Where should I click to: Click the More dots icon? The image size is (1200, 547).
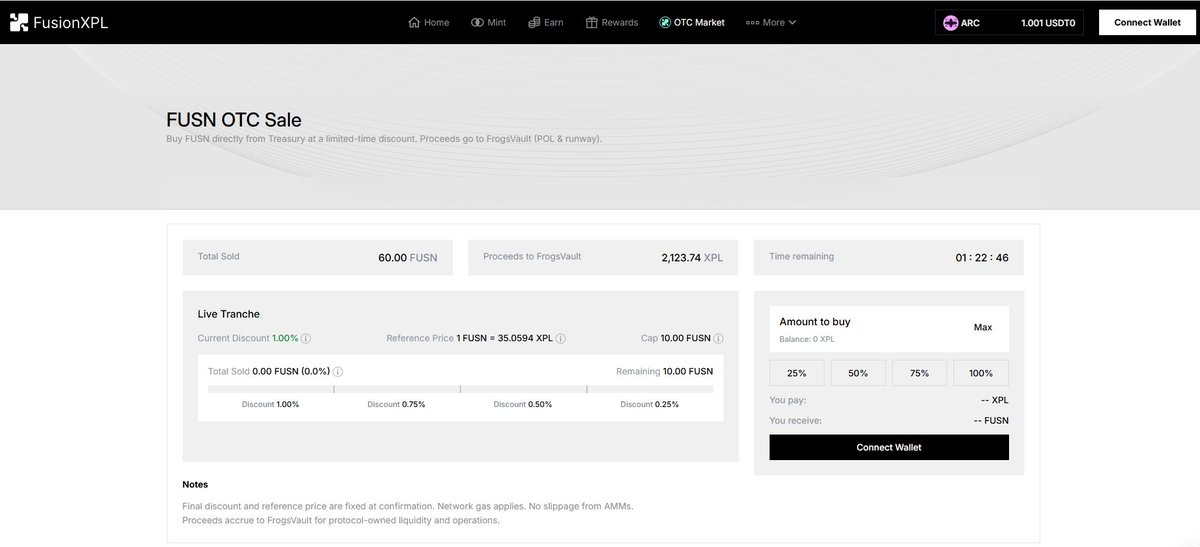point(752,22)
